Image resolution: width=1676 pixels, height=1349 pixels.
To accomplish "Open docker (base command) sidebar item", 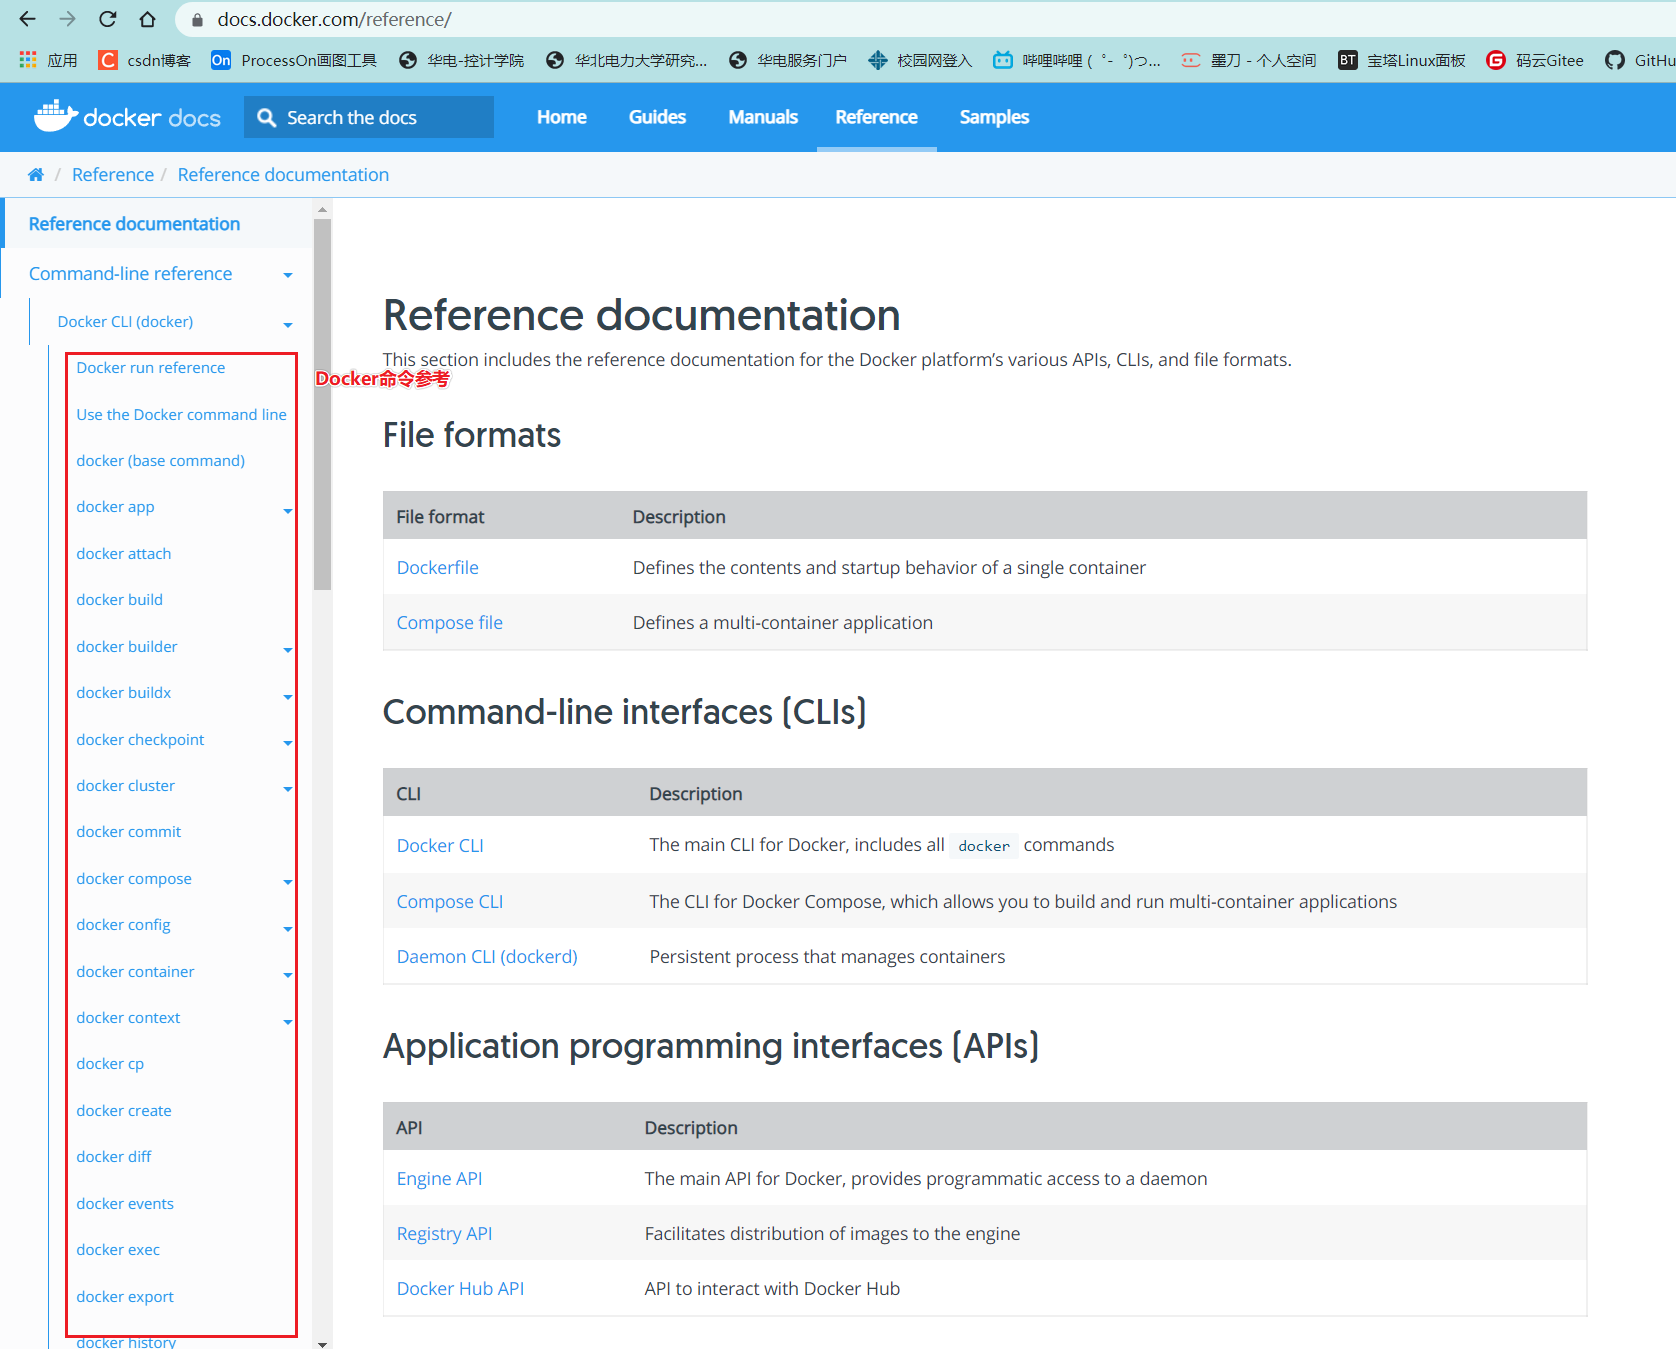I will tap(160, 461).
